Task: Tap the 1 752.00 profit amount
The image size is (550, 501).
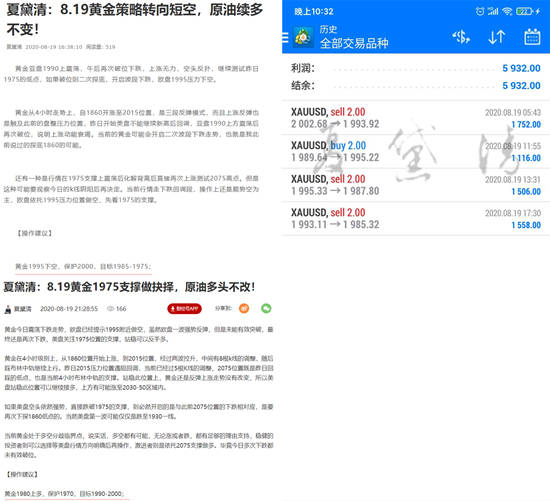Action: [526, 125]
